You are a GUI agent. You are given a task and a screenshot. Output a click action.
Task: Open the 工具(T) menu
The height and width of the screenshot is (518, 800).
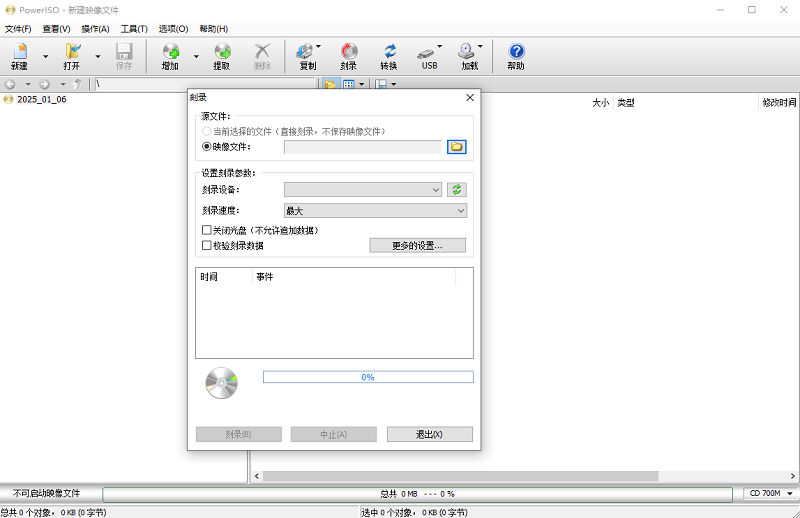[x=134, y=29]
